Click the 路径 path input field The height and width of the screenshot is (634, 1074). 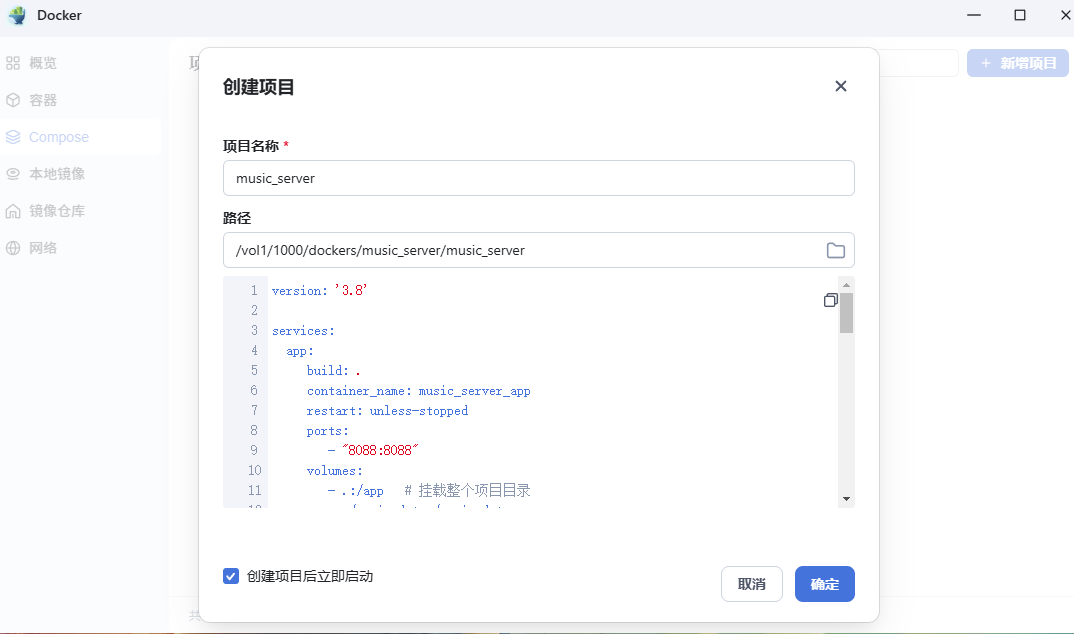538,250
